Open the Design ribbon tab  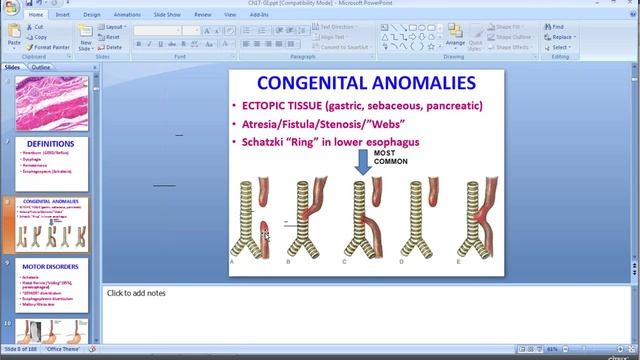(x=92, y=15)
